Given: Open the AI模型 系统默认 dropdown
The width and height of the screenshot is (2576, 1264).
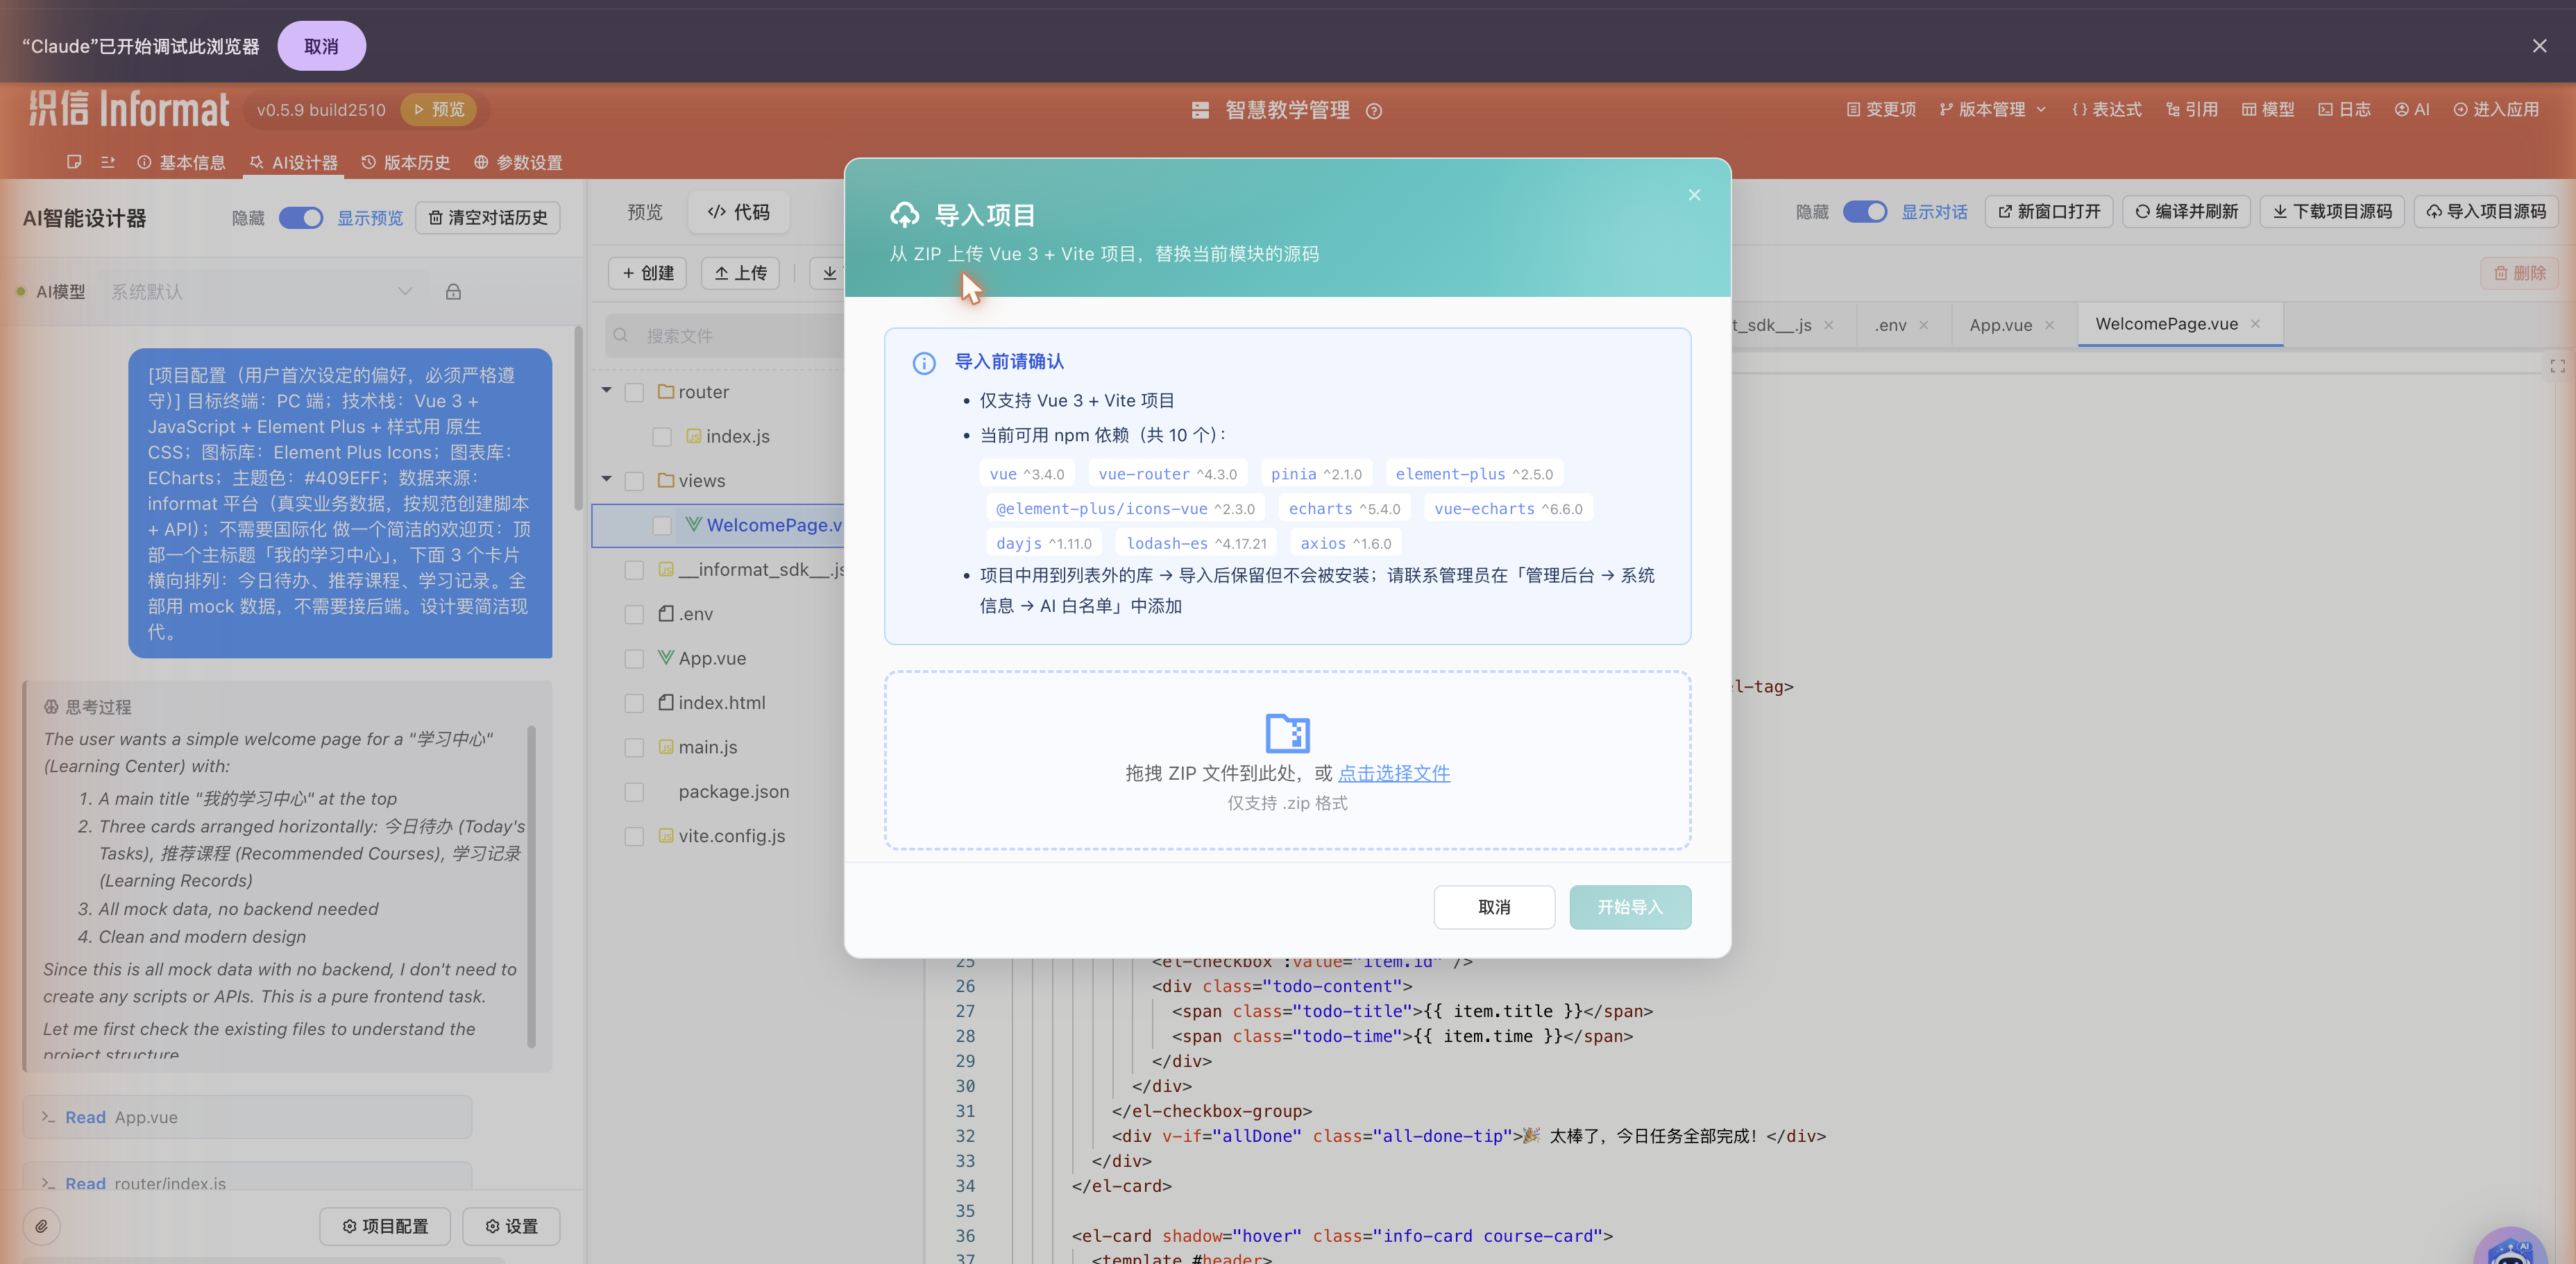Looking at the screenshot, I should (x=262, y=292).
